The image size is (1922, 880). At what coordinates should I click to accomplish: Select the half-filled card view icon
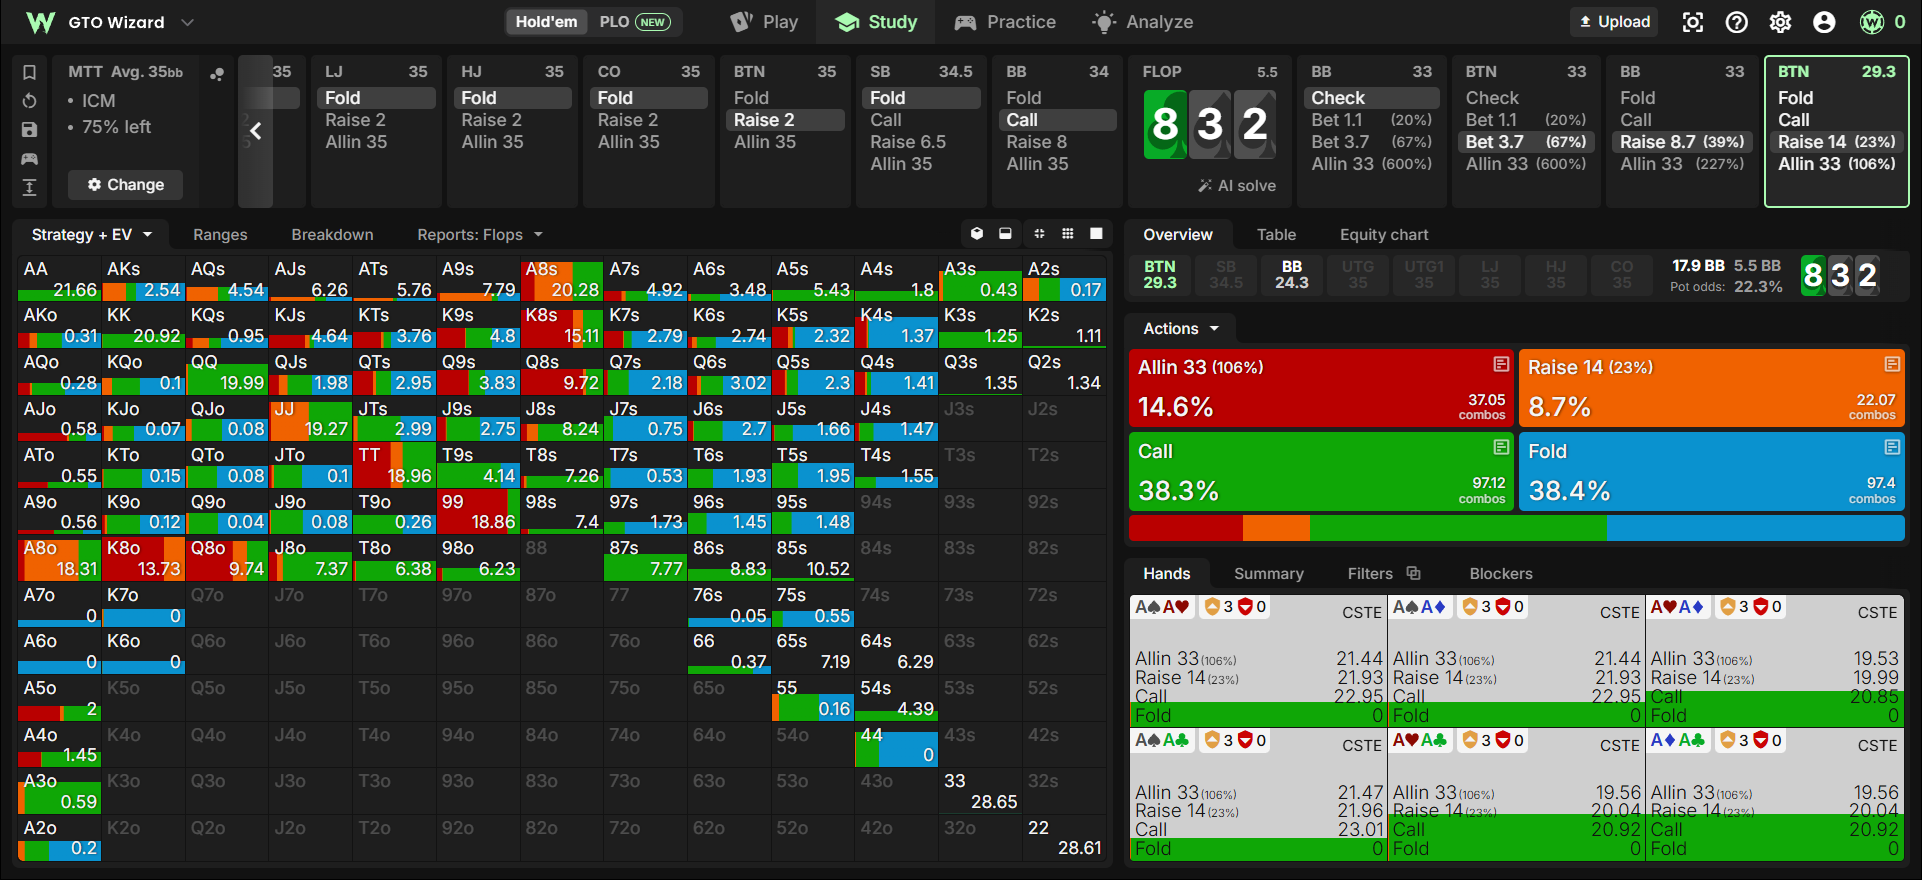[x=1005, y=234]
